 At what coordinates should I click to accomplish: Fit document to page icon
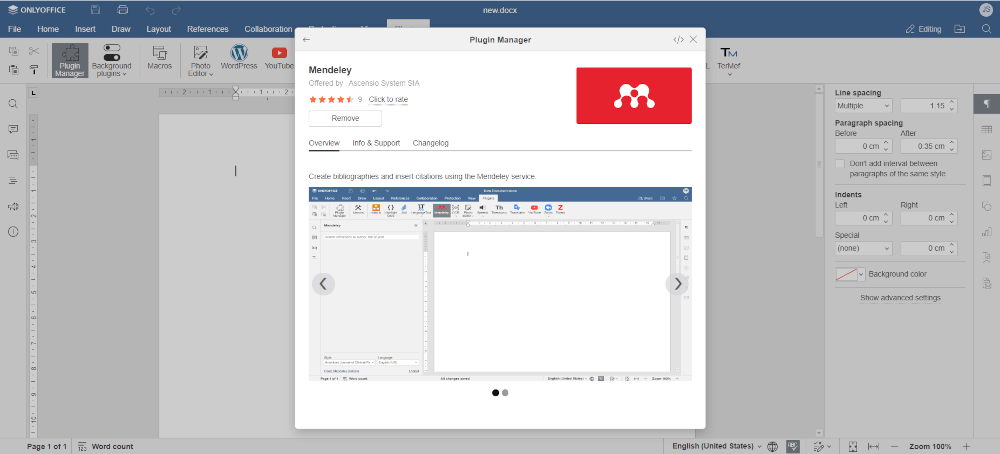[x=853, y=446]
